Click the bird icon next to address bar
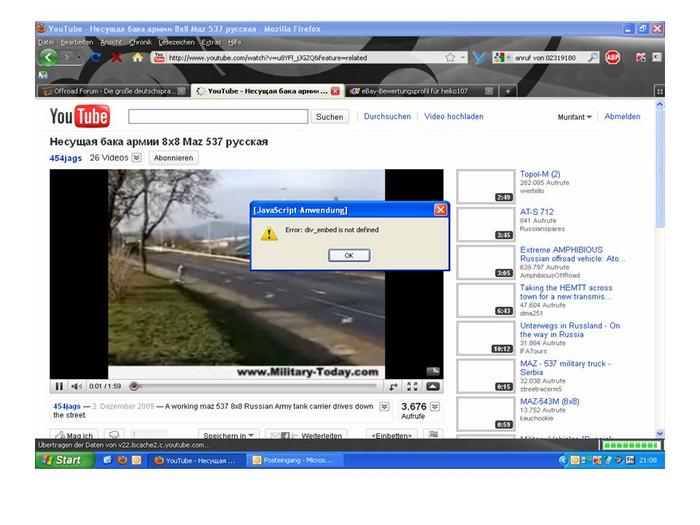Viewport: 700px width, 525px height. 479,58
